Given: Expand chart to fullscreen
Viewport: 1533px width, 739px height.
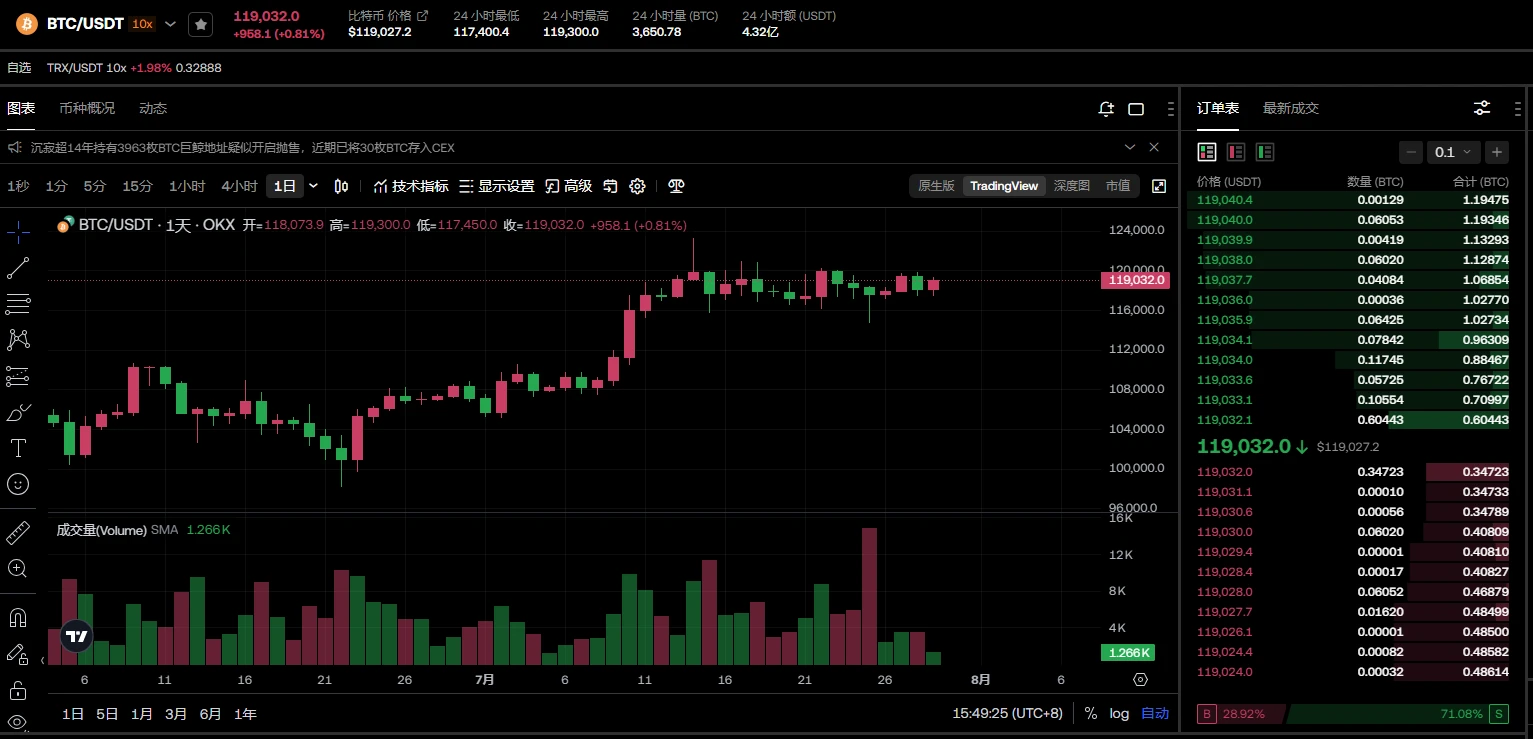Looking at the screenshot, I should click(1159, 186).
